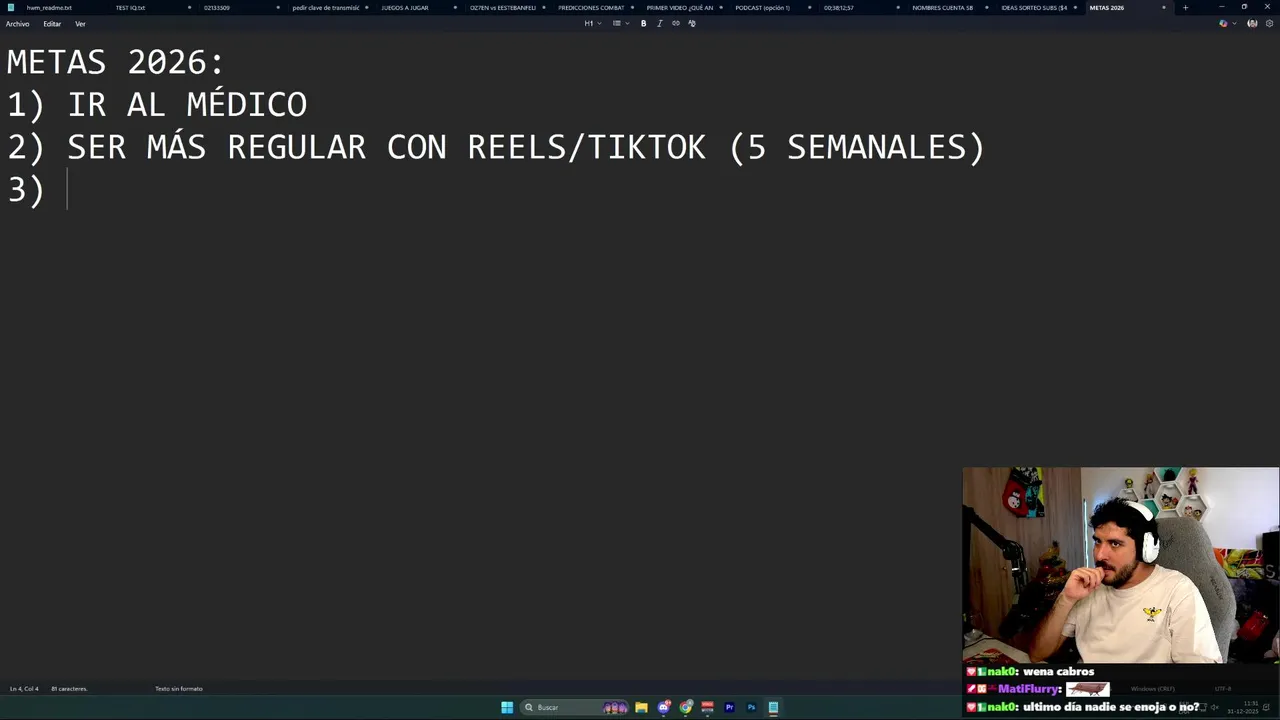
Task: Open the Archivo menu
Action: point(17,24)
